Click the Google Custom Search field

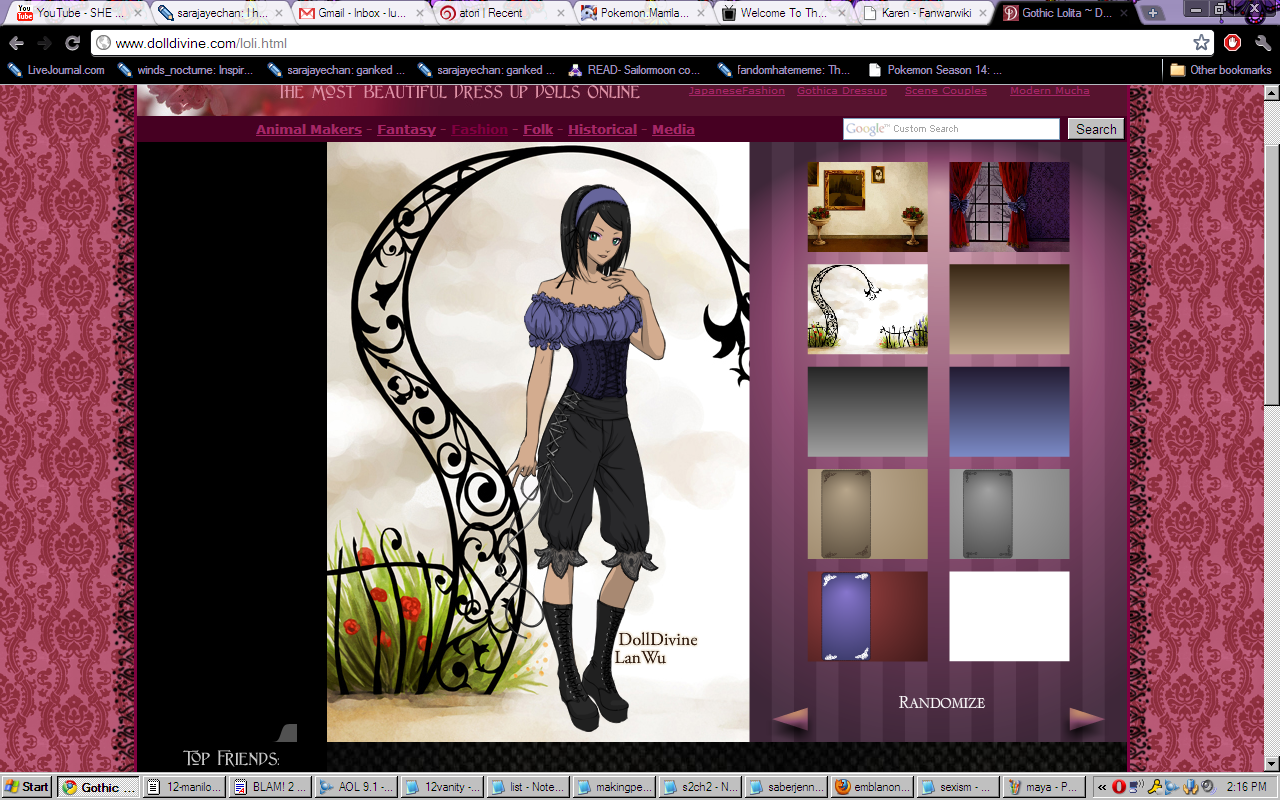point(951,129)
